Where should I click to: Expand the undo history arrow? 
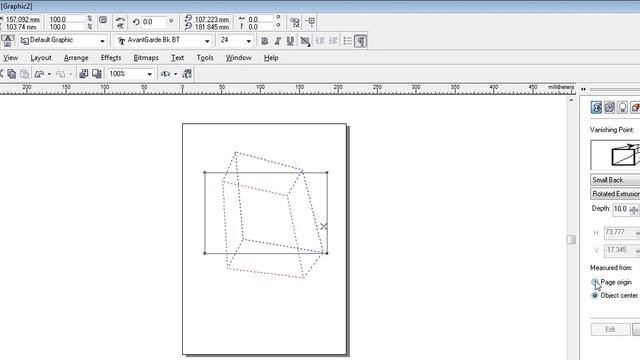coord(49,74)
